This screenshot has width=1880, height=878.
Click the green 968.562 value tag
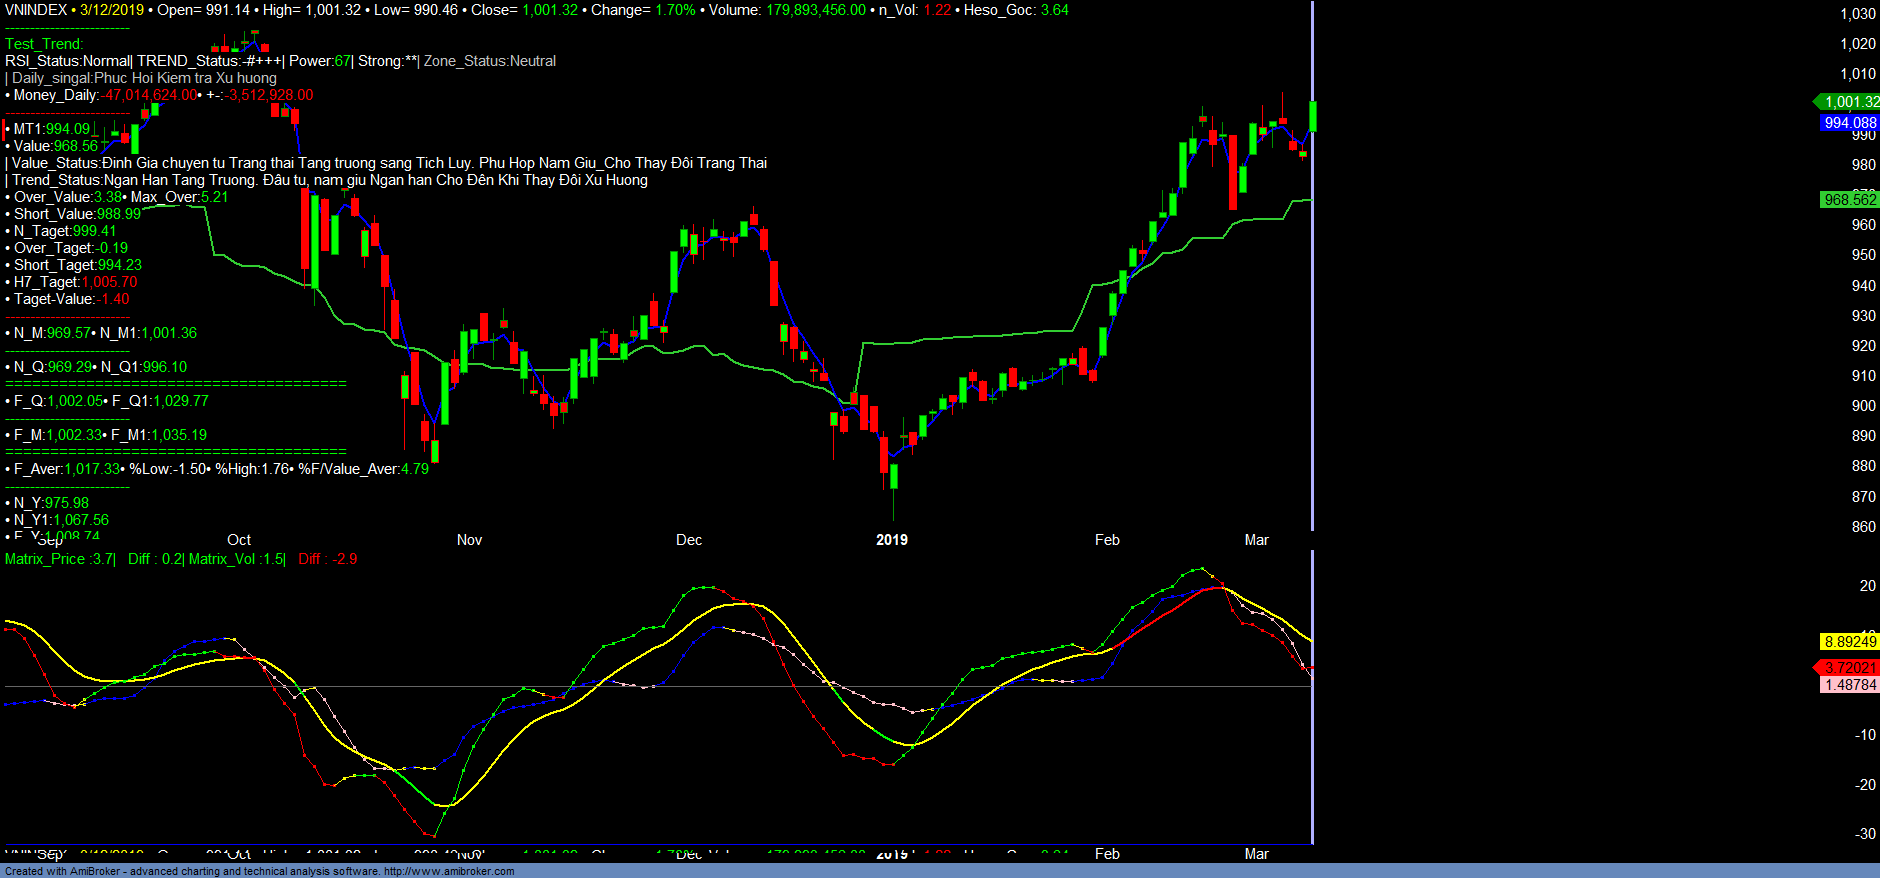(x=1849, y=200)
